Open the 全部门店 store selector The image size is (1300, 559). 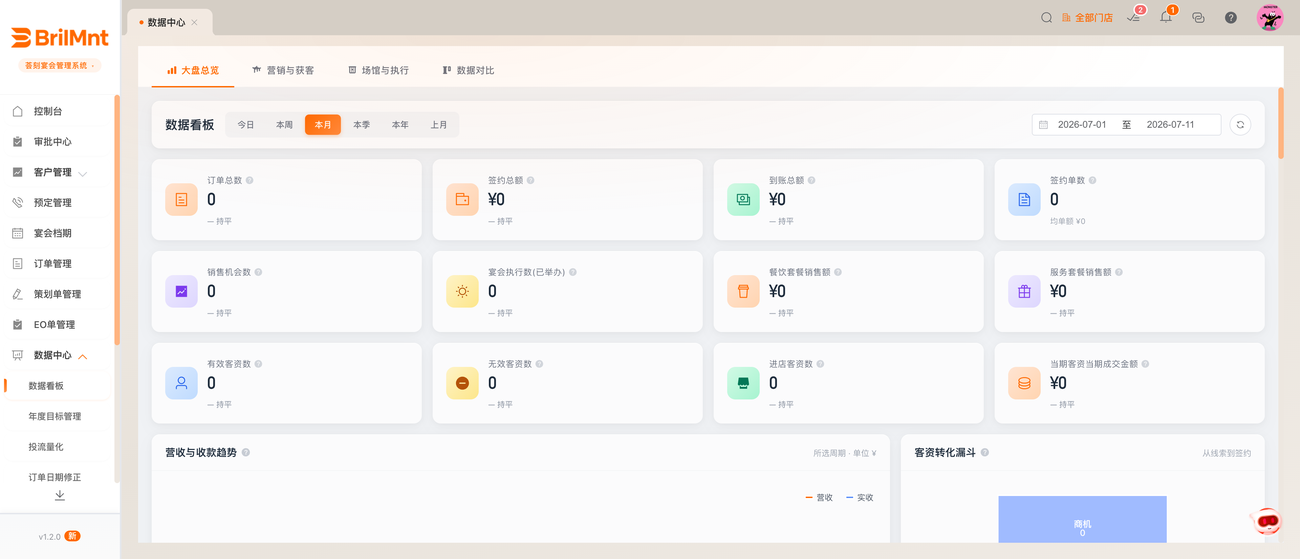[x=1087, y=18]
